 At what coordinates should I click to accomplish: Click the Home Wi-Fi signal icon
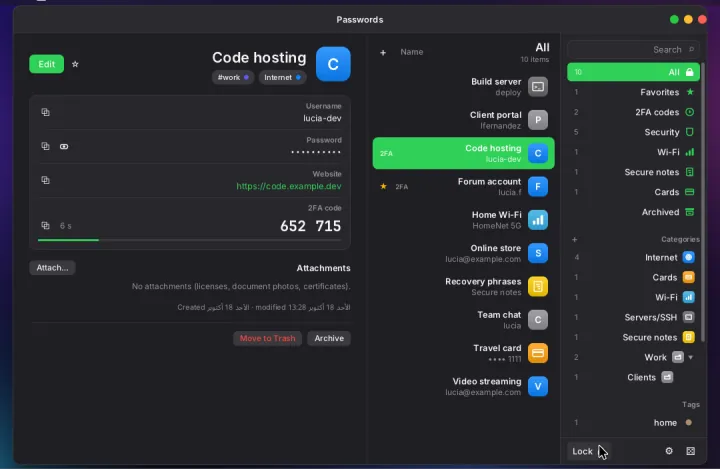[538, 220]
